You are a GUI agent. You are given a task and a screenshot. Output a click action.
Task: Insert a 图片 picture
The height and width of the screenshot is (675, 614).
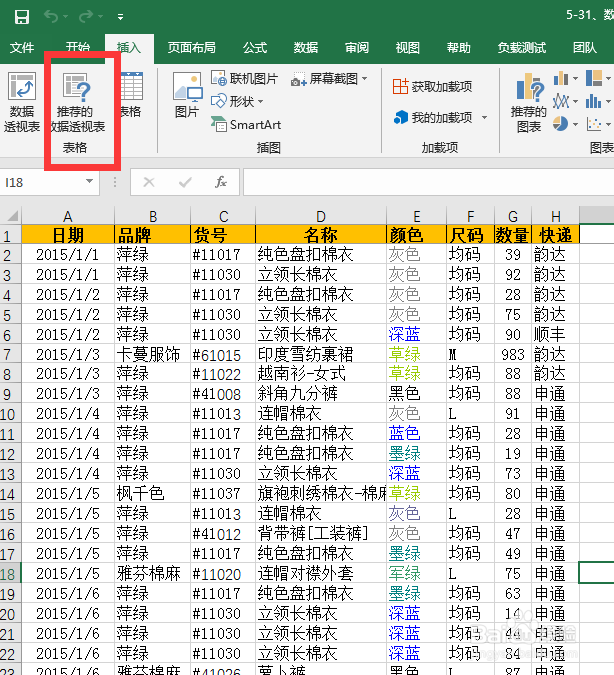pyautogui.click(x=187, y=96)
